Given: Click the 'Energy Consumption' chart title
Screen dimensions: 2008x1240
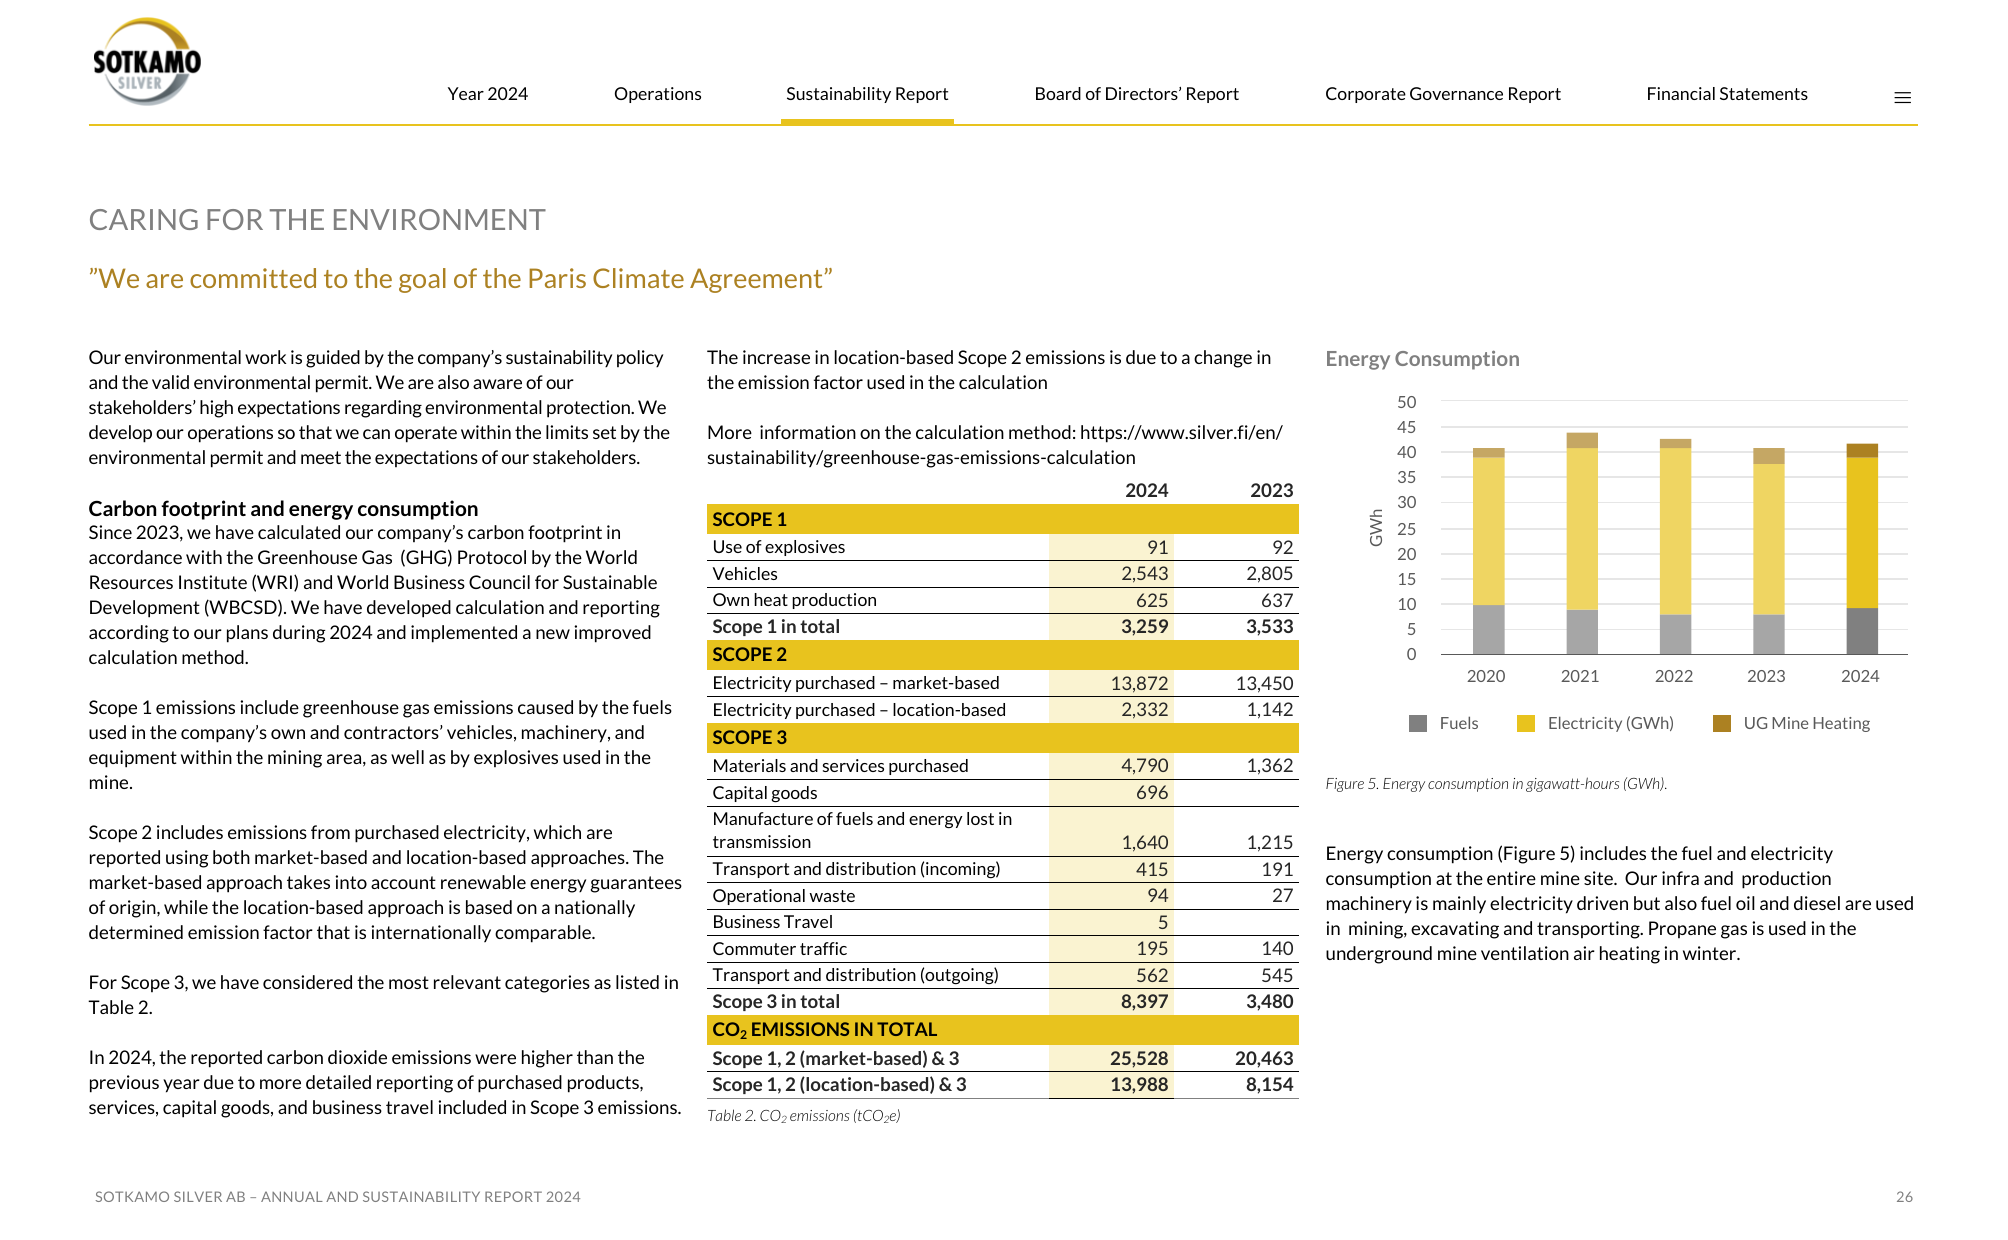Looking at the screenshot, I should pos(1422,359).
